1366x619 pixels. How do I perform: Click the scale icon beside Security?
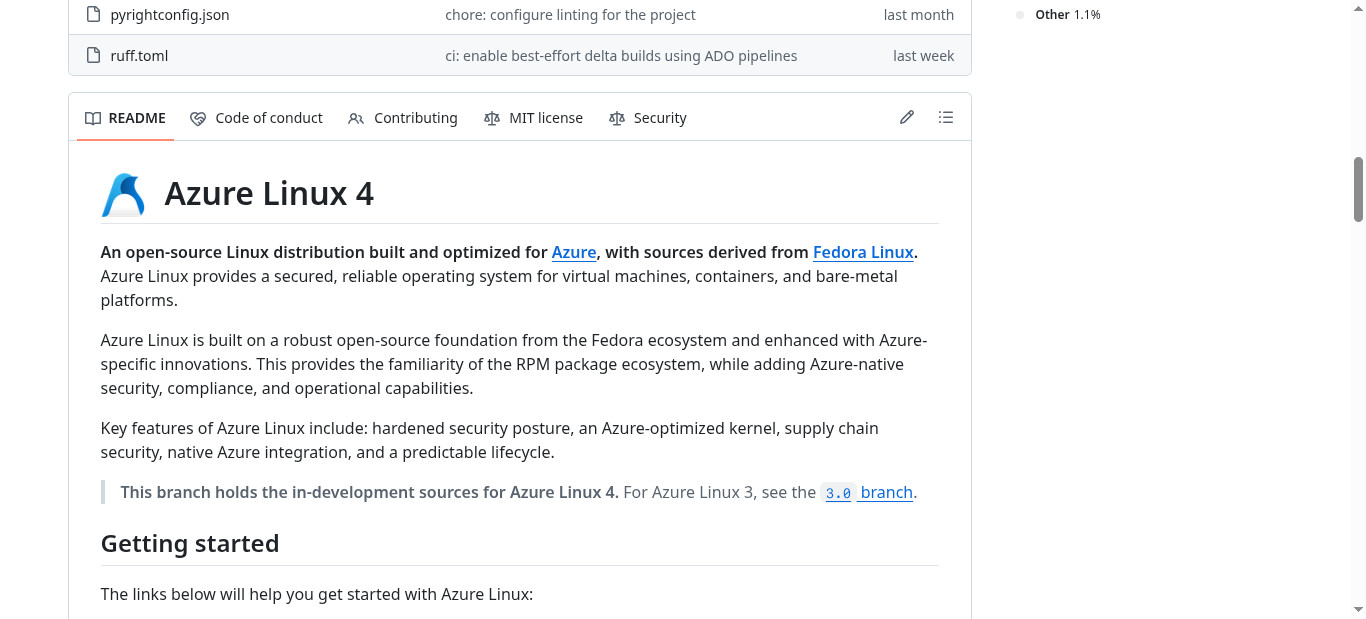[616, 118]
